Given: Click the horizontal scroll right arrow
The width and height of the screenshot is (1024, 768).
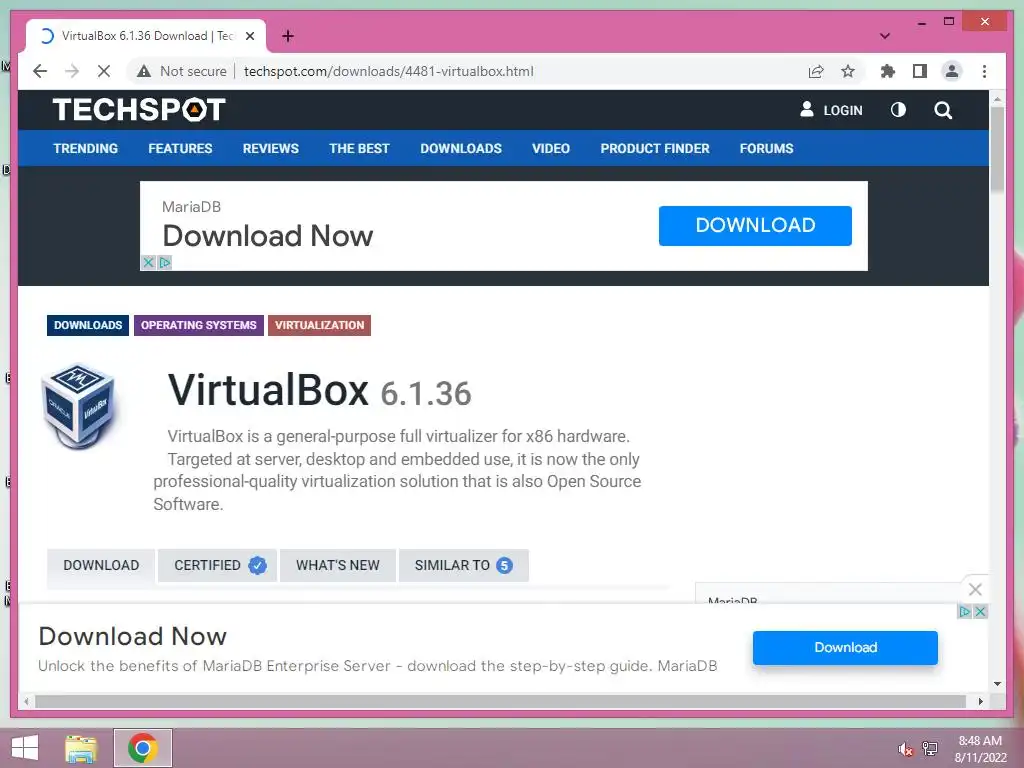Looking at the screenshot, I should 981,701.
